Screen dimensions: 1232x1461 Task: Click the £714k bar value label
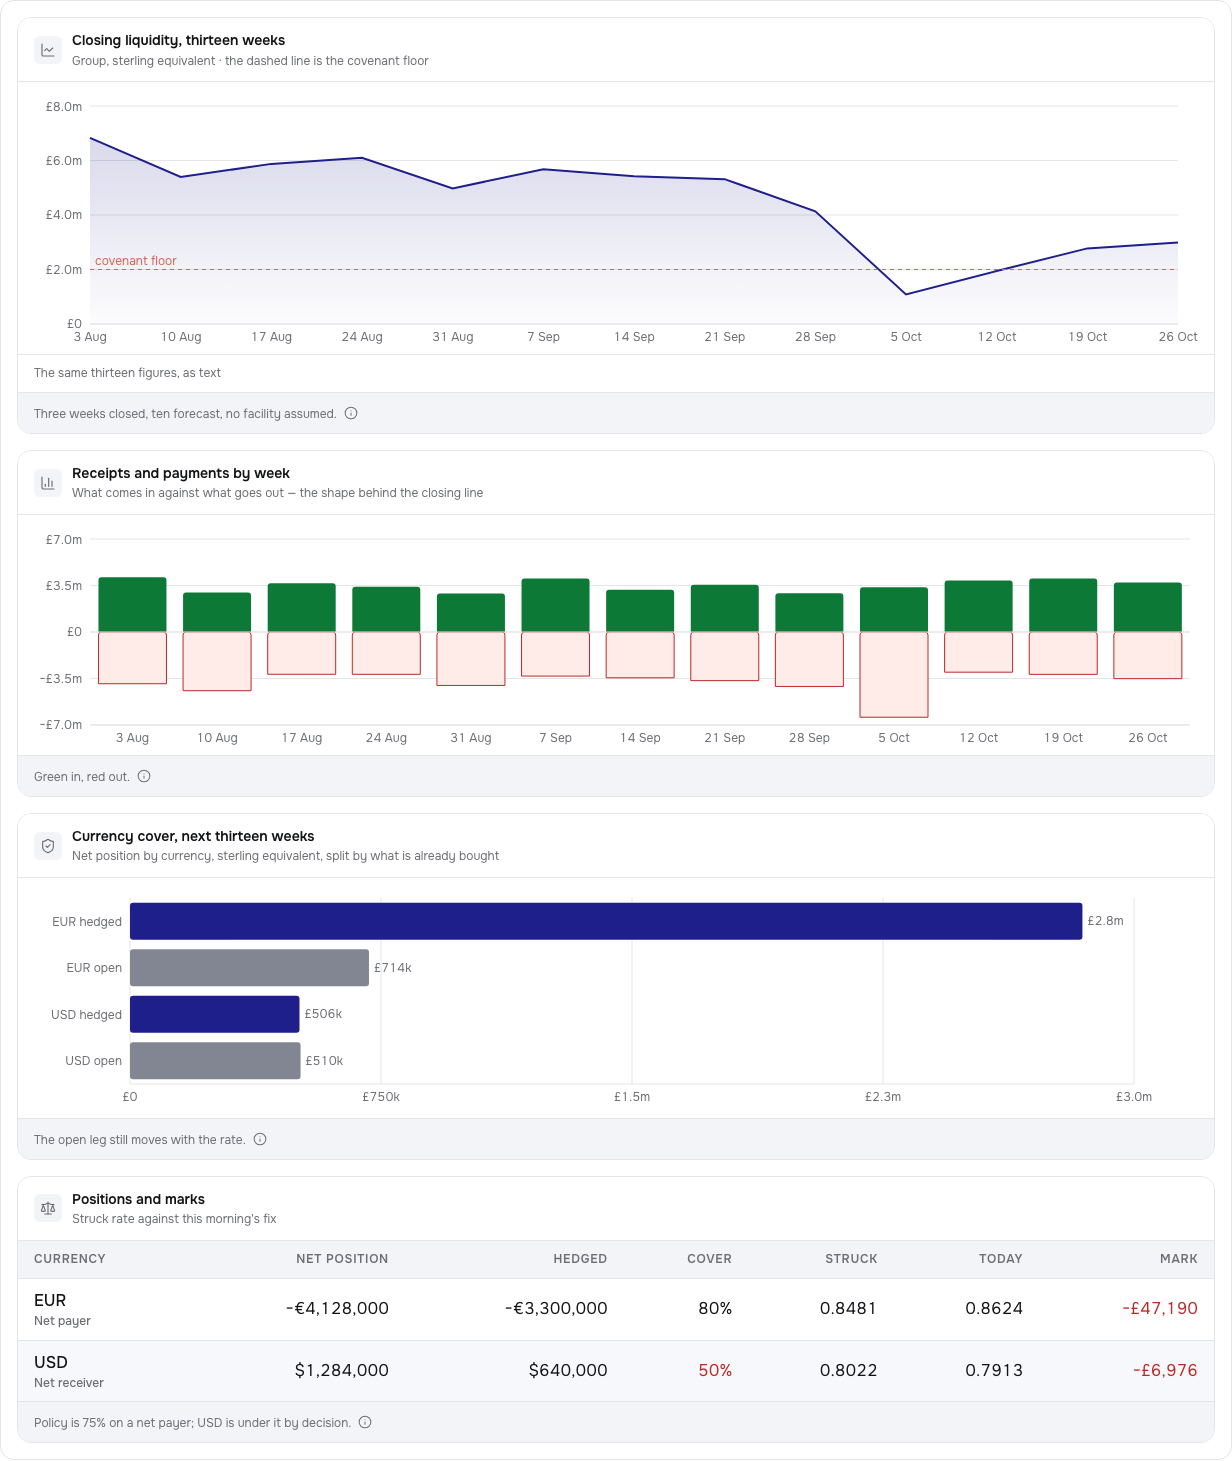[393, 968]
